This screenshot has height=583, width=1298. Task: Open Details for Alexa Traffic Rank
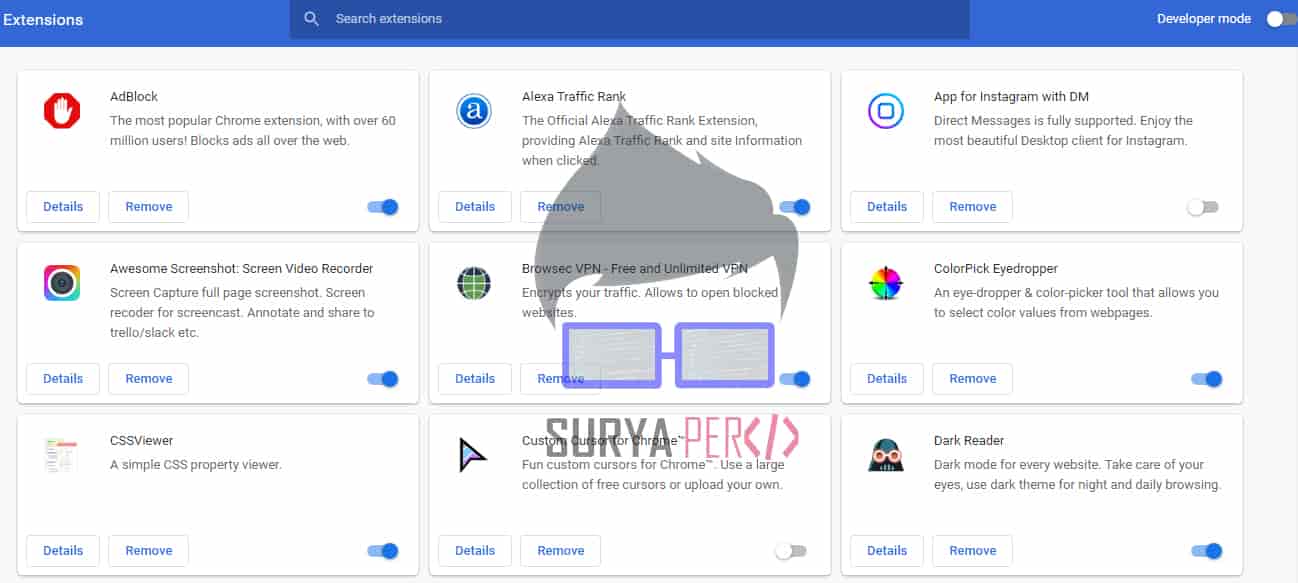point(475,207)
